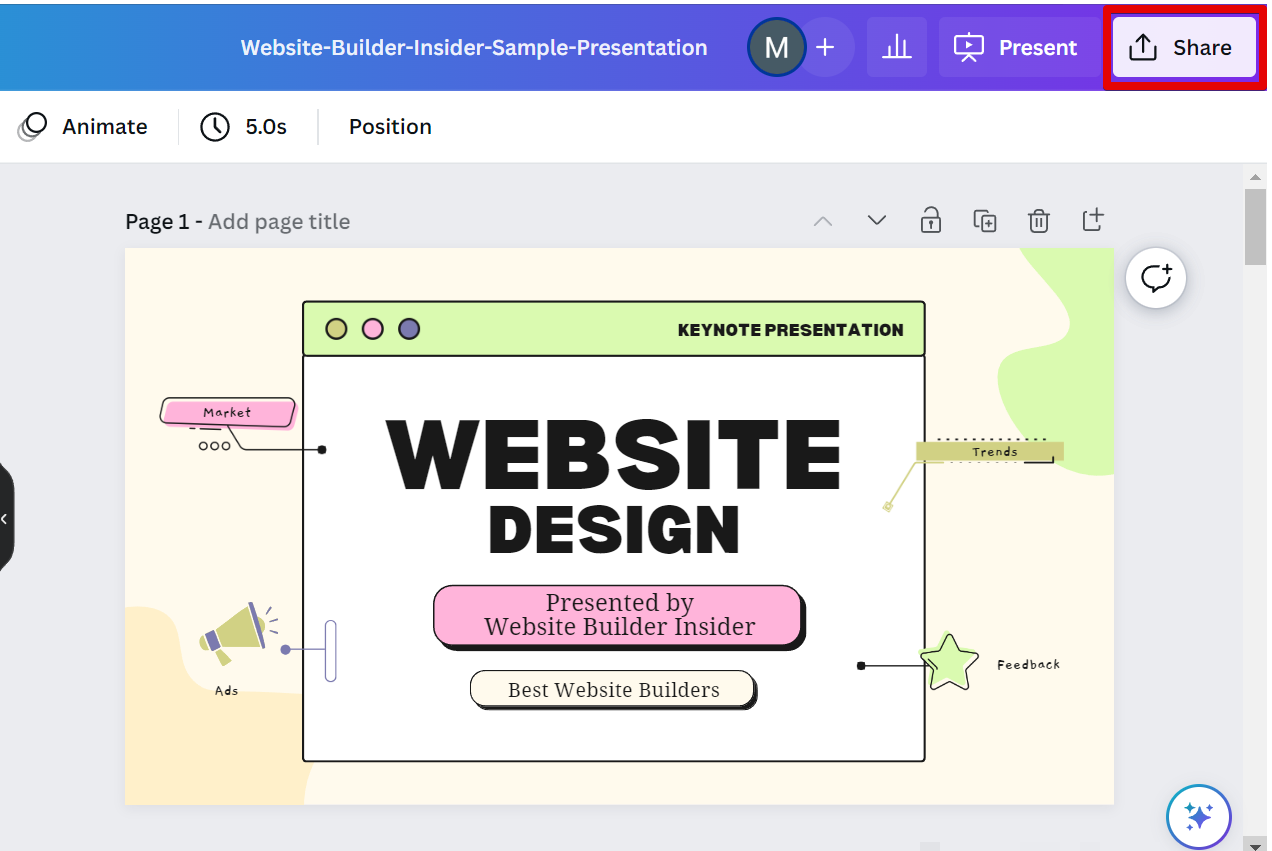Click the vertical scrollbar thumb
The image size is (1272, 851).
point(1255,227)
